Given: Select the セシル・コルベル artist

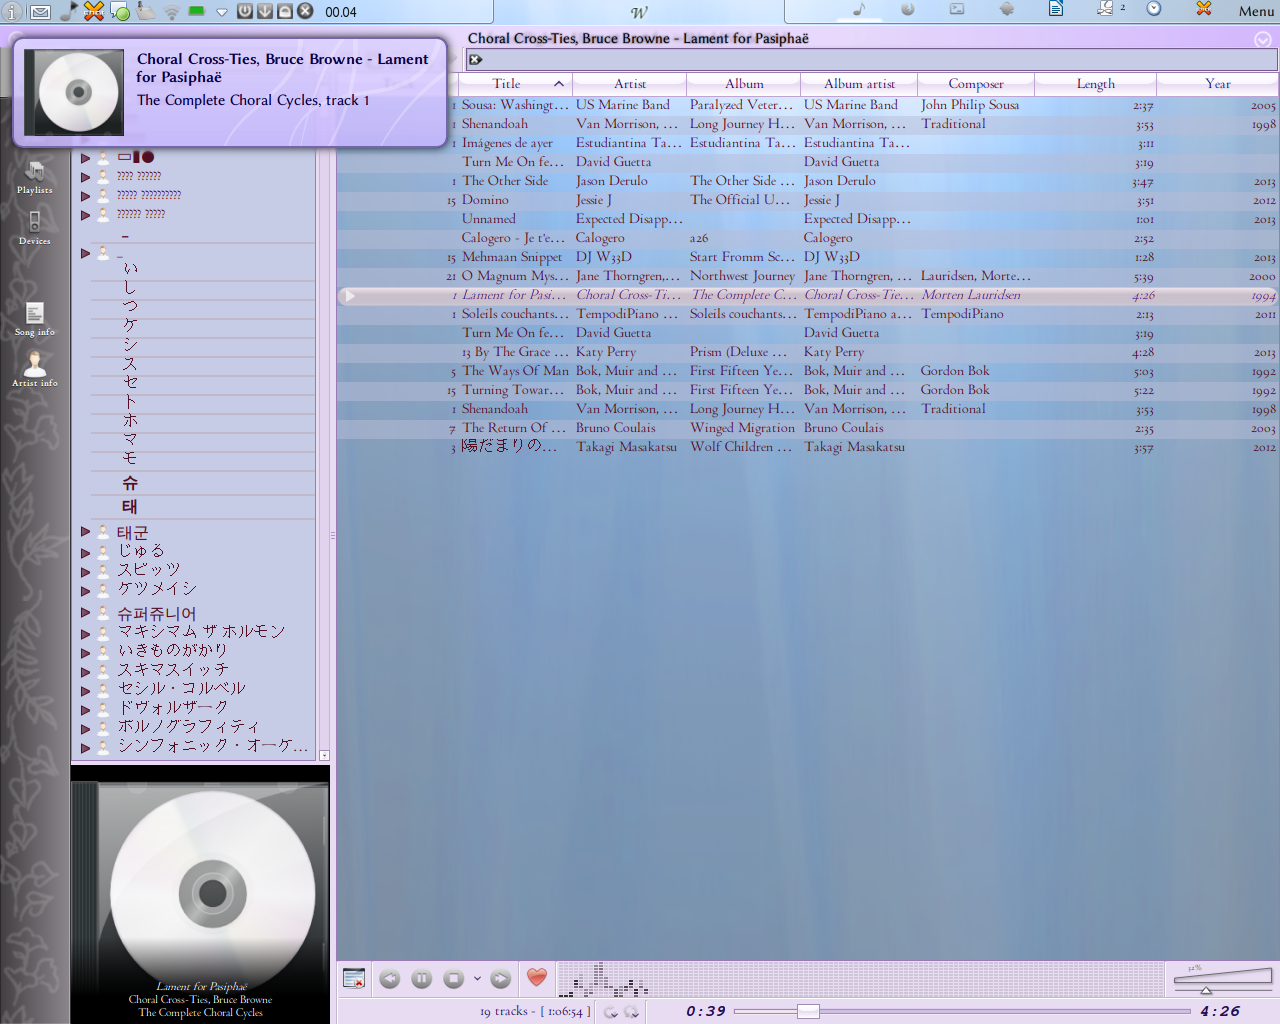Looking at the screenshot, I should tap(181, 689).
